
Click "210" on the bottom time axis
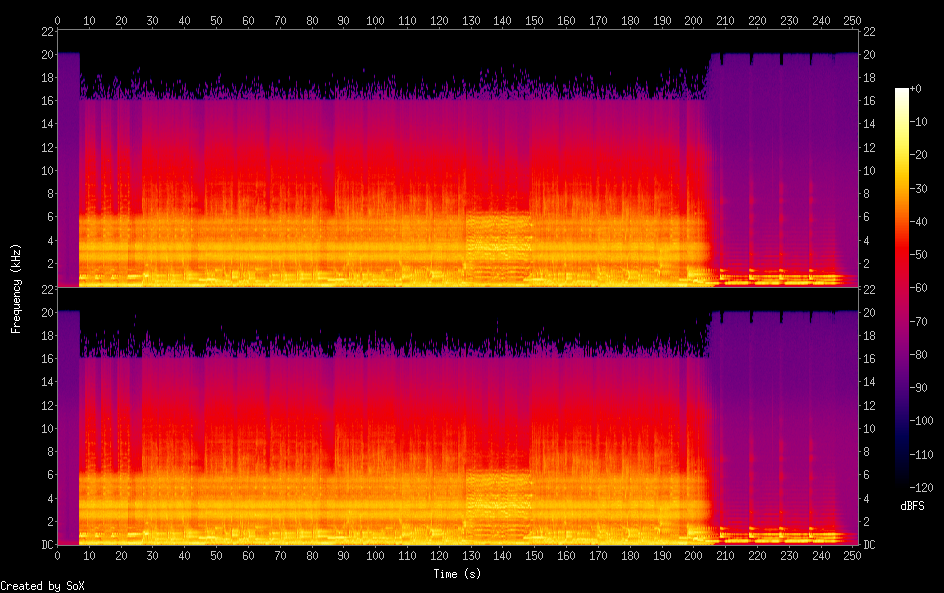tap(725, 556)
